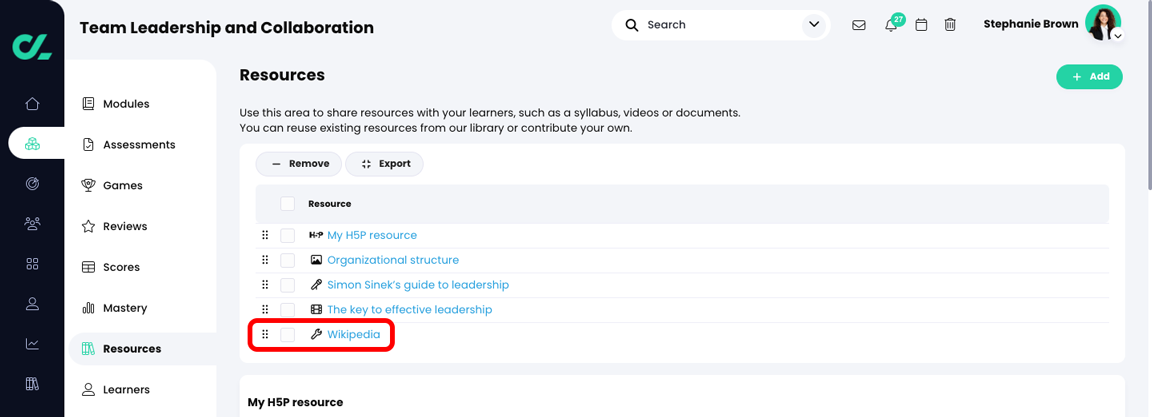
Task: Grab the drag handle for My H5P resource
Action: pyautogui.click(x=265, y=236)
